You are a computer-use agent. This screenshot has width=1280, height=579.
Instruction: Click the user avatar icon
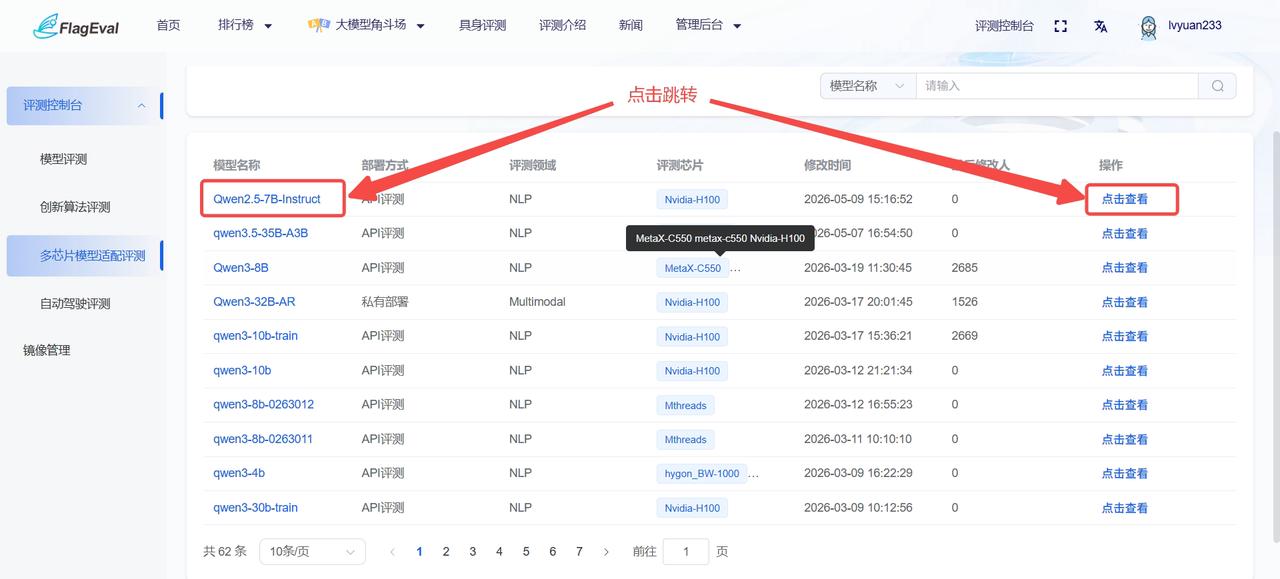1149,27
